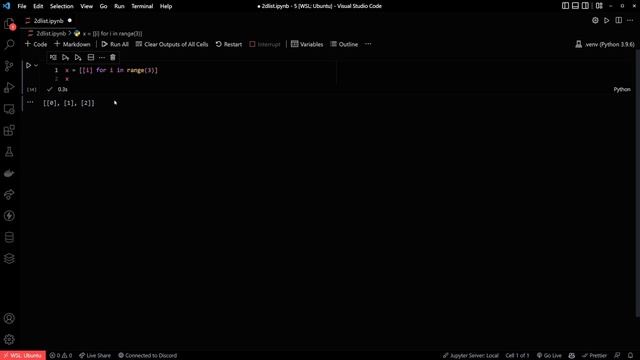
Task: Click the WSL: Ubuntu remote indicator
Action: (23, 356)
